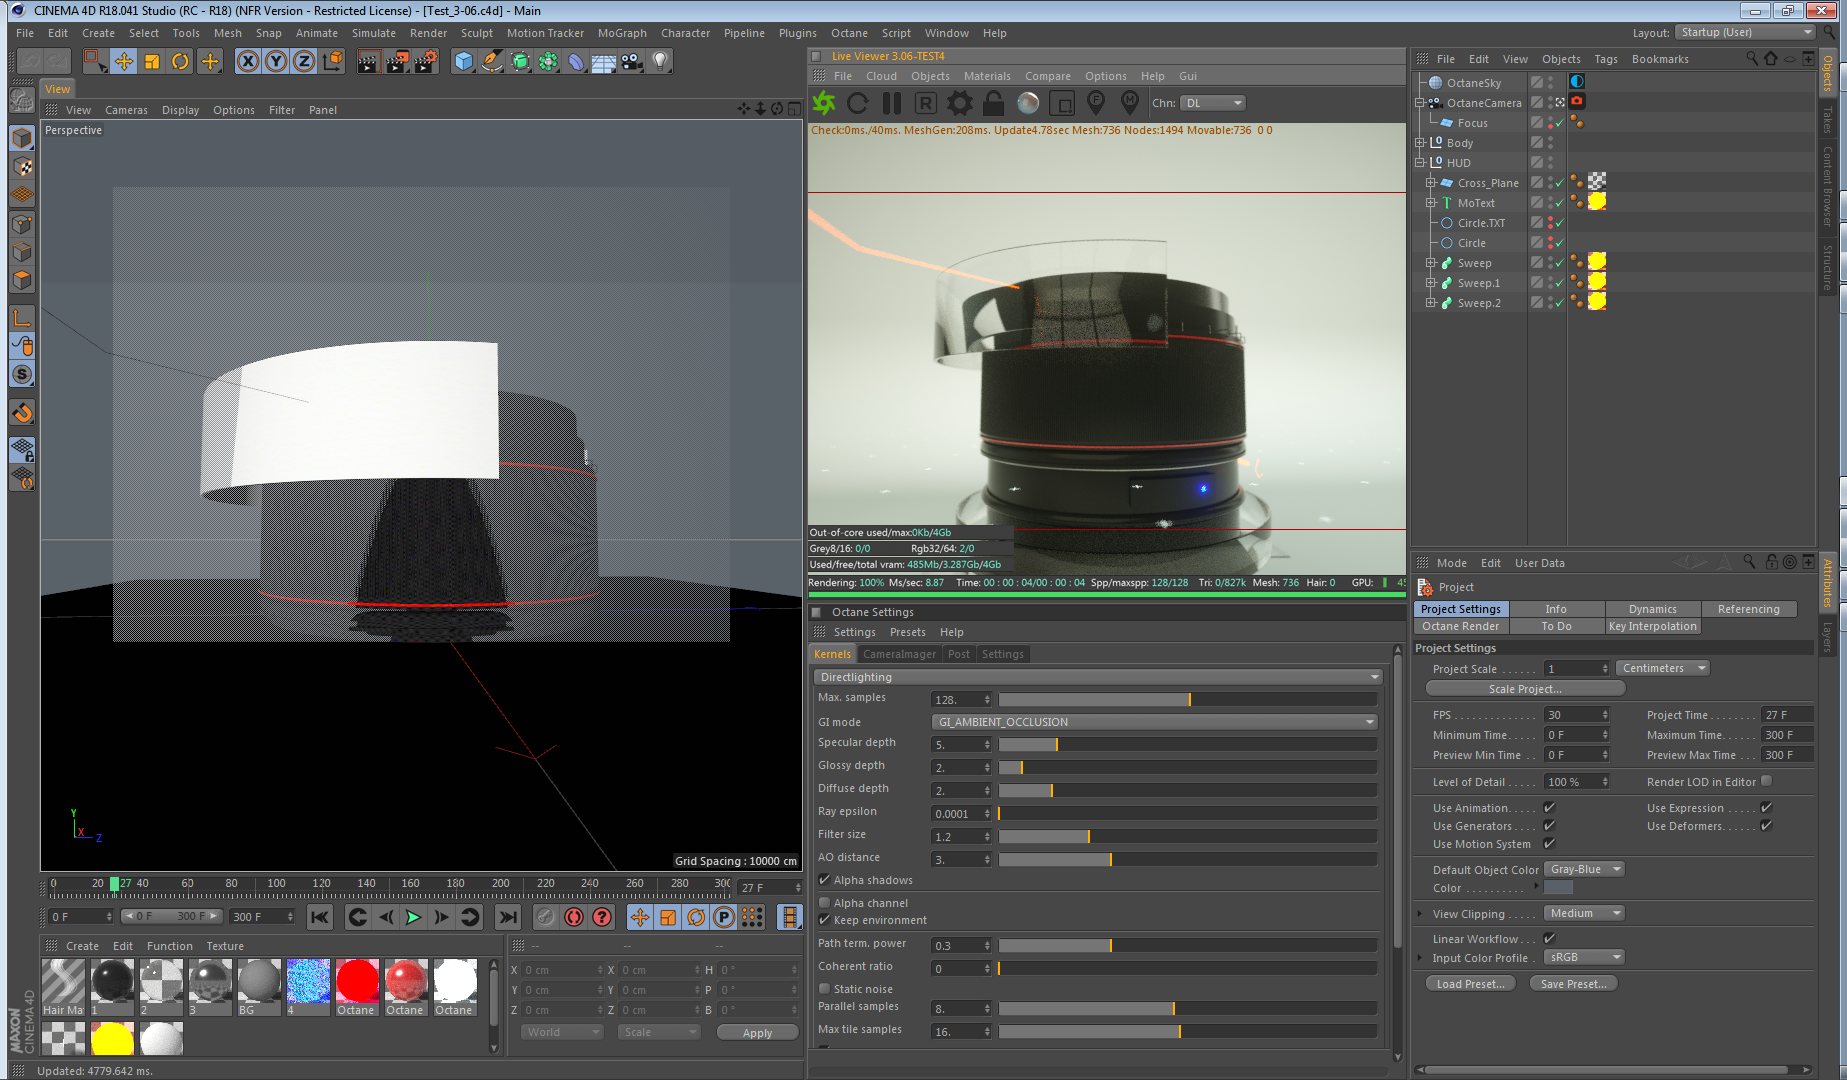Pause the Live Viewer render
Image resolution: width=1847 pixels, height=1080 pixels.
click(892, 103)
